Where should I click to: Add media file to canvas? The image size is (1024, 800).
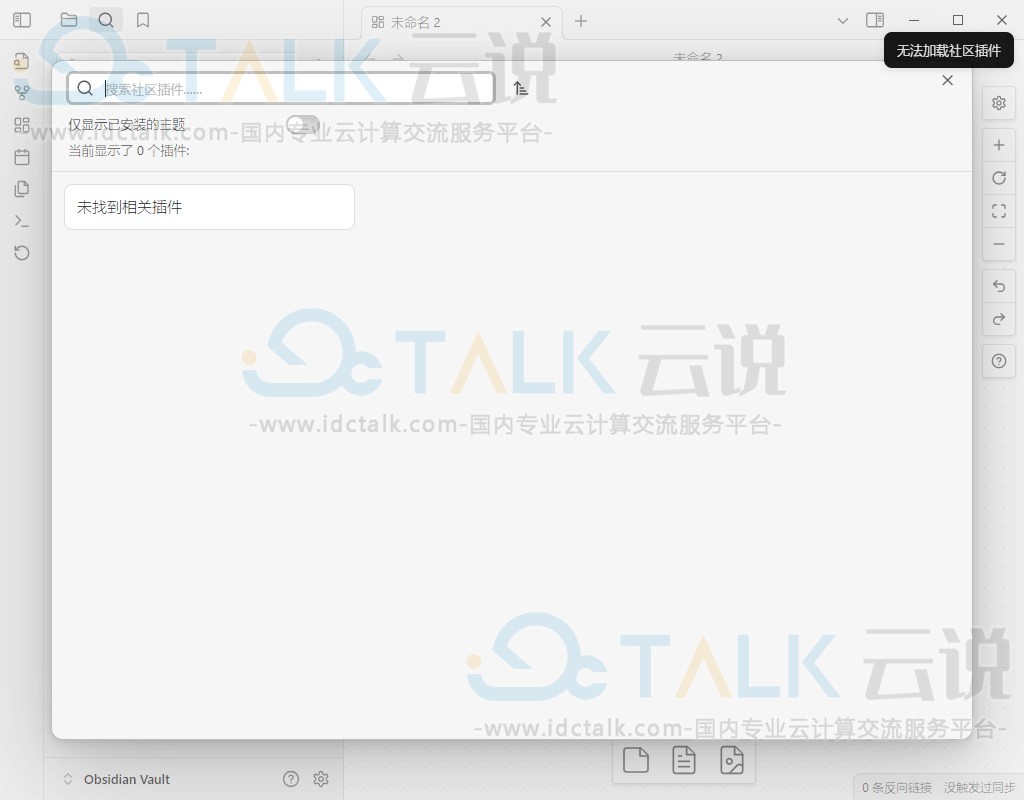(731, 760)
